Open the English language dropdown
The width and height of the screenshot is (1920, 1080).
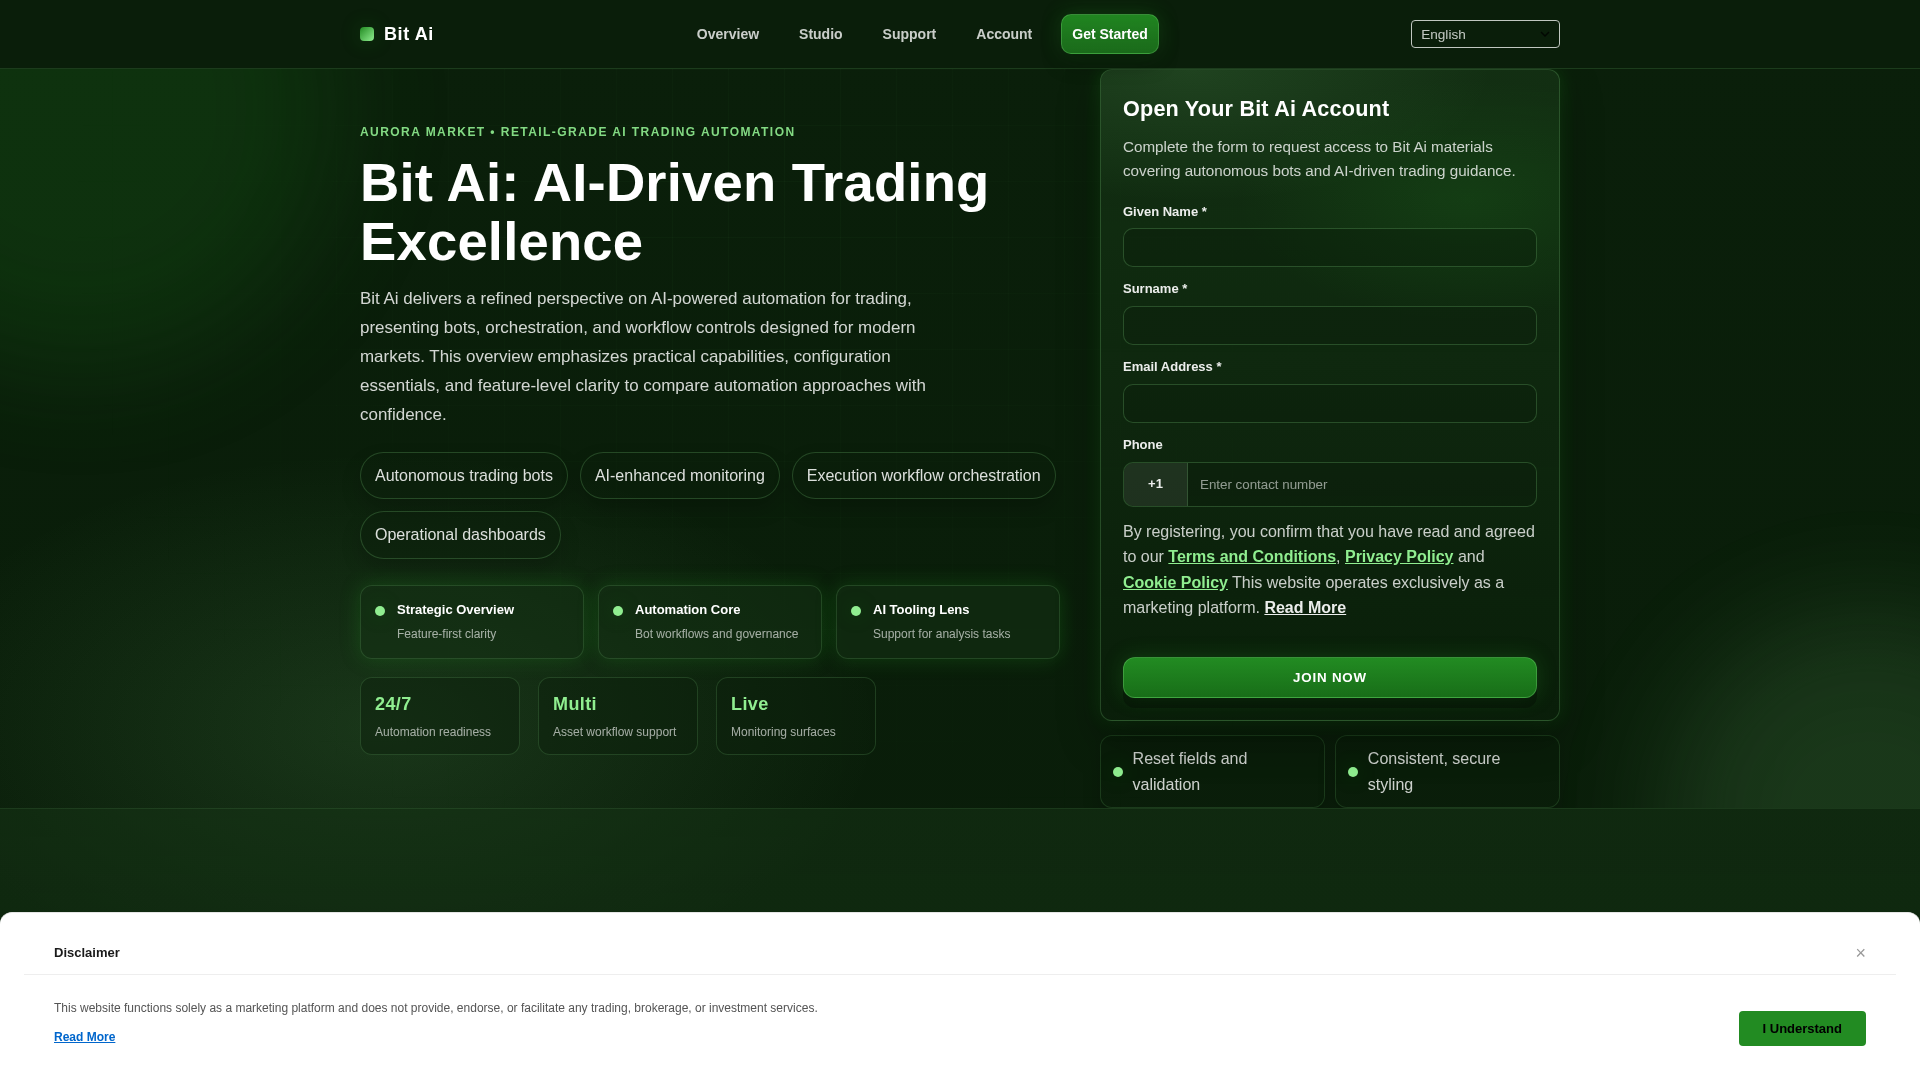click(x=1485, y=34)
